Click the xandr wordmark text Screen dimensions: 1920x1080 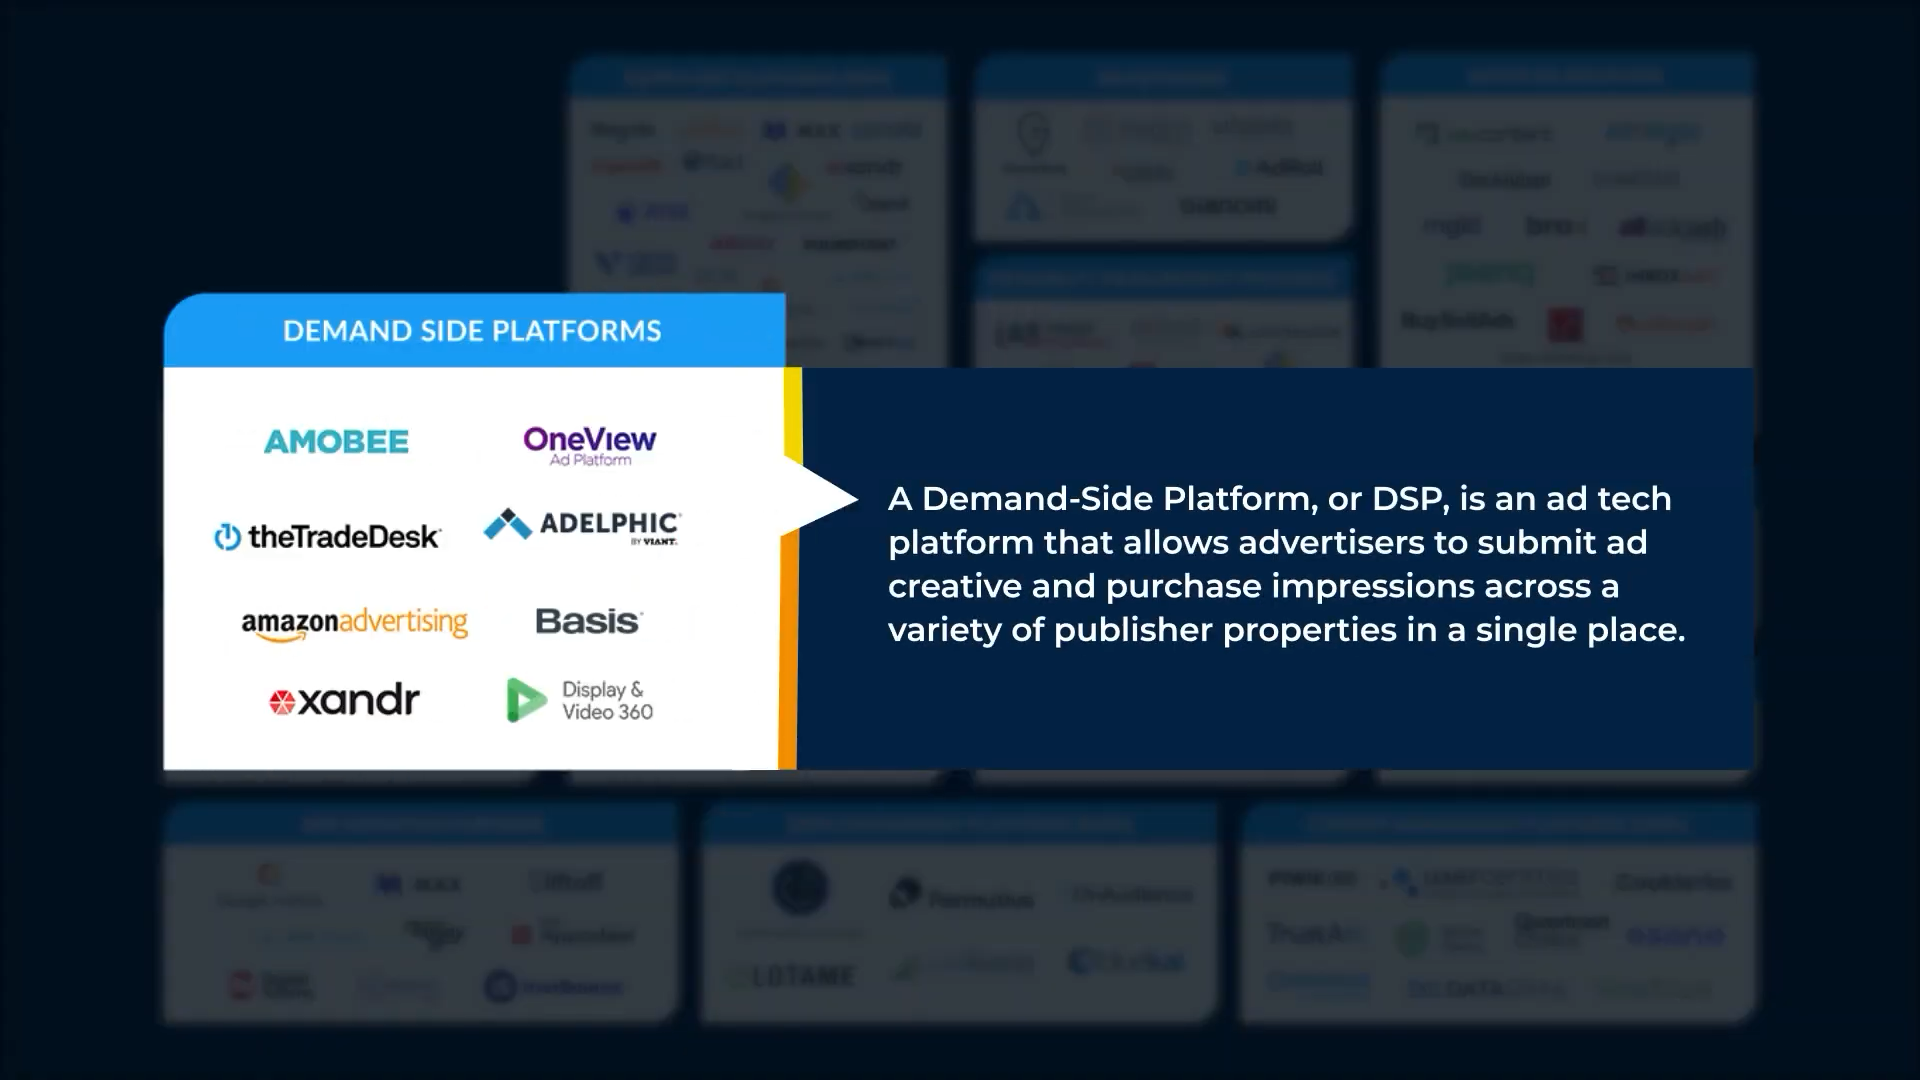[x=358, y=700]
